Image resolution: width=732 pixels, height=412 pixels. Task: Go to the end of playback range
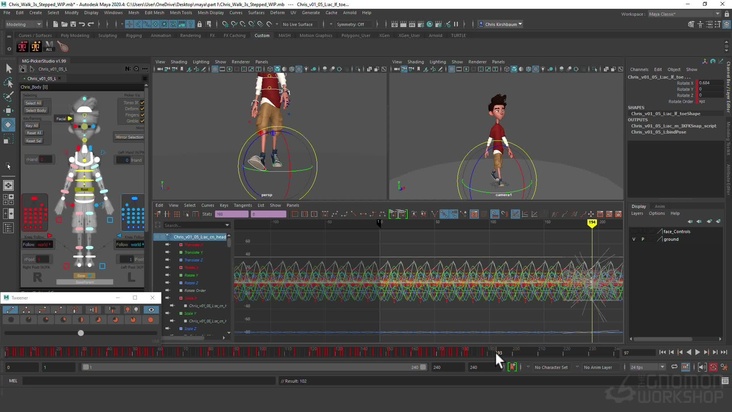click(x=724, y=352)
